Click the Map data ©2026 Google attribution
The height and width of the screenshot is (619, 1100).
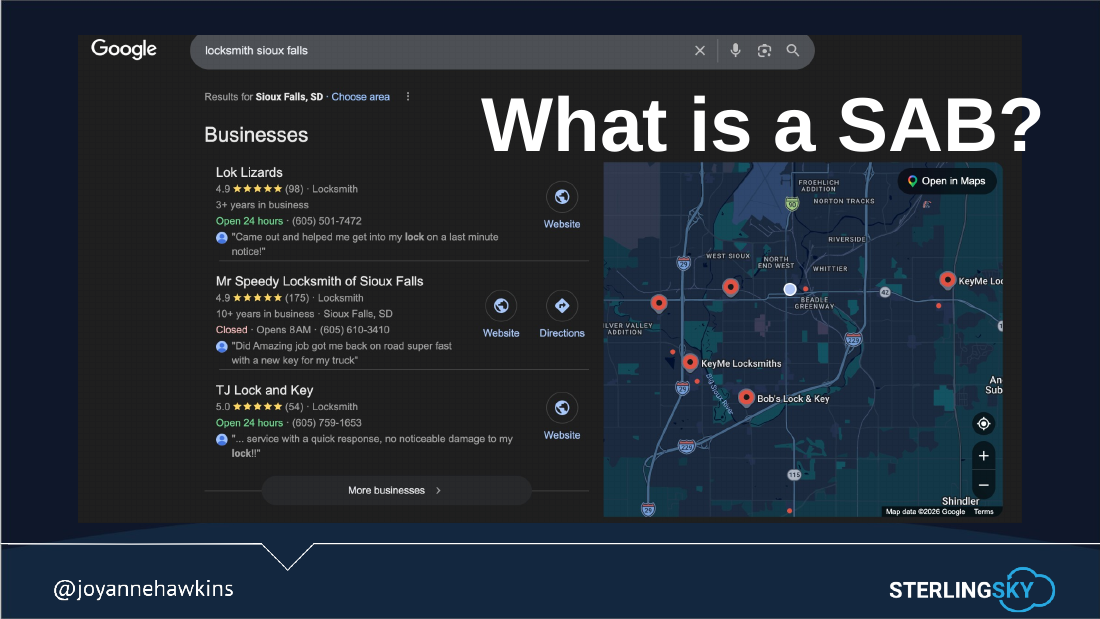pos(925,512)
